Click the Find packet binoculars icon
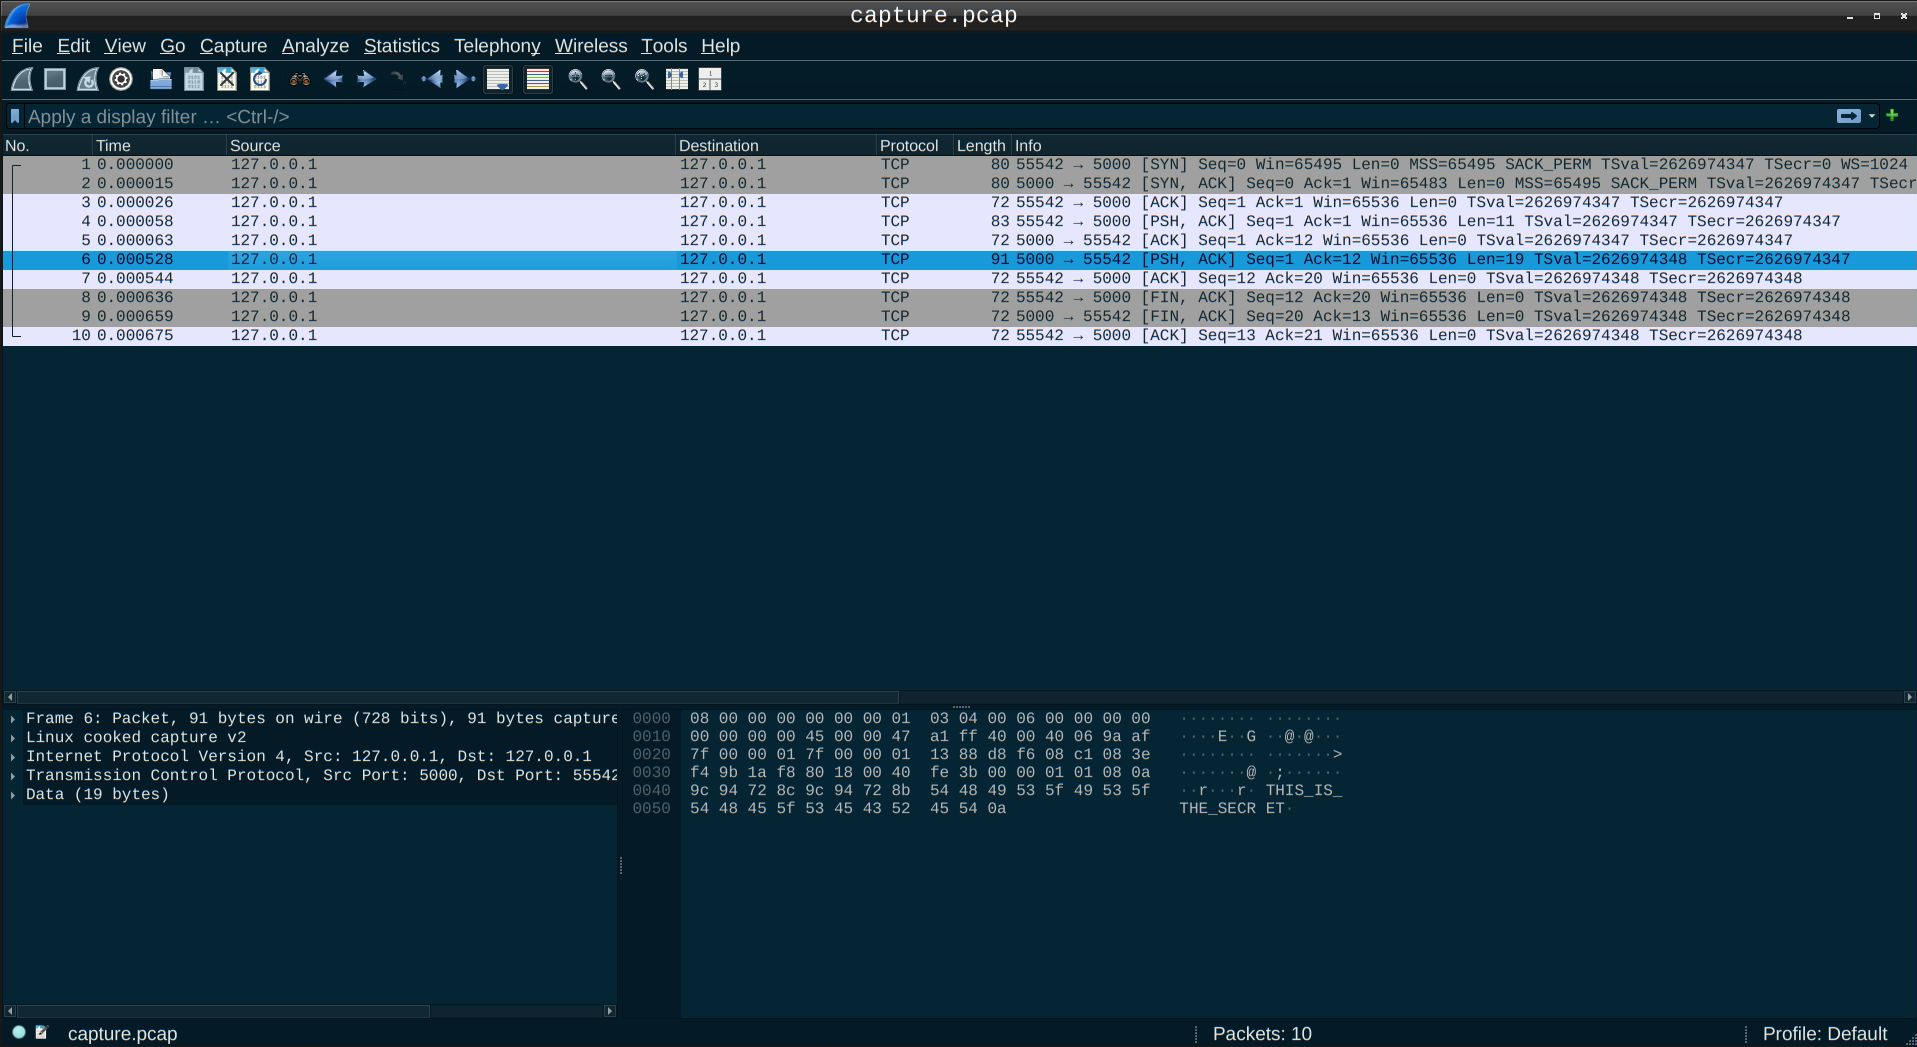 point(299,80)
